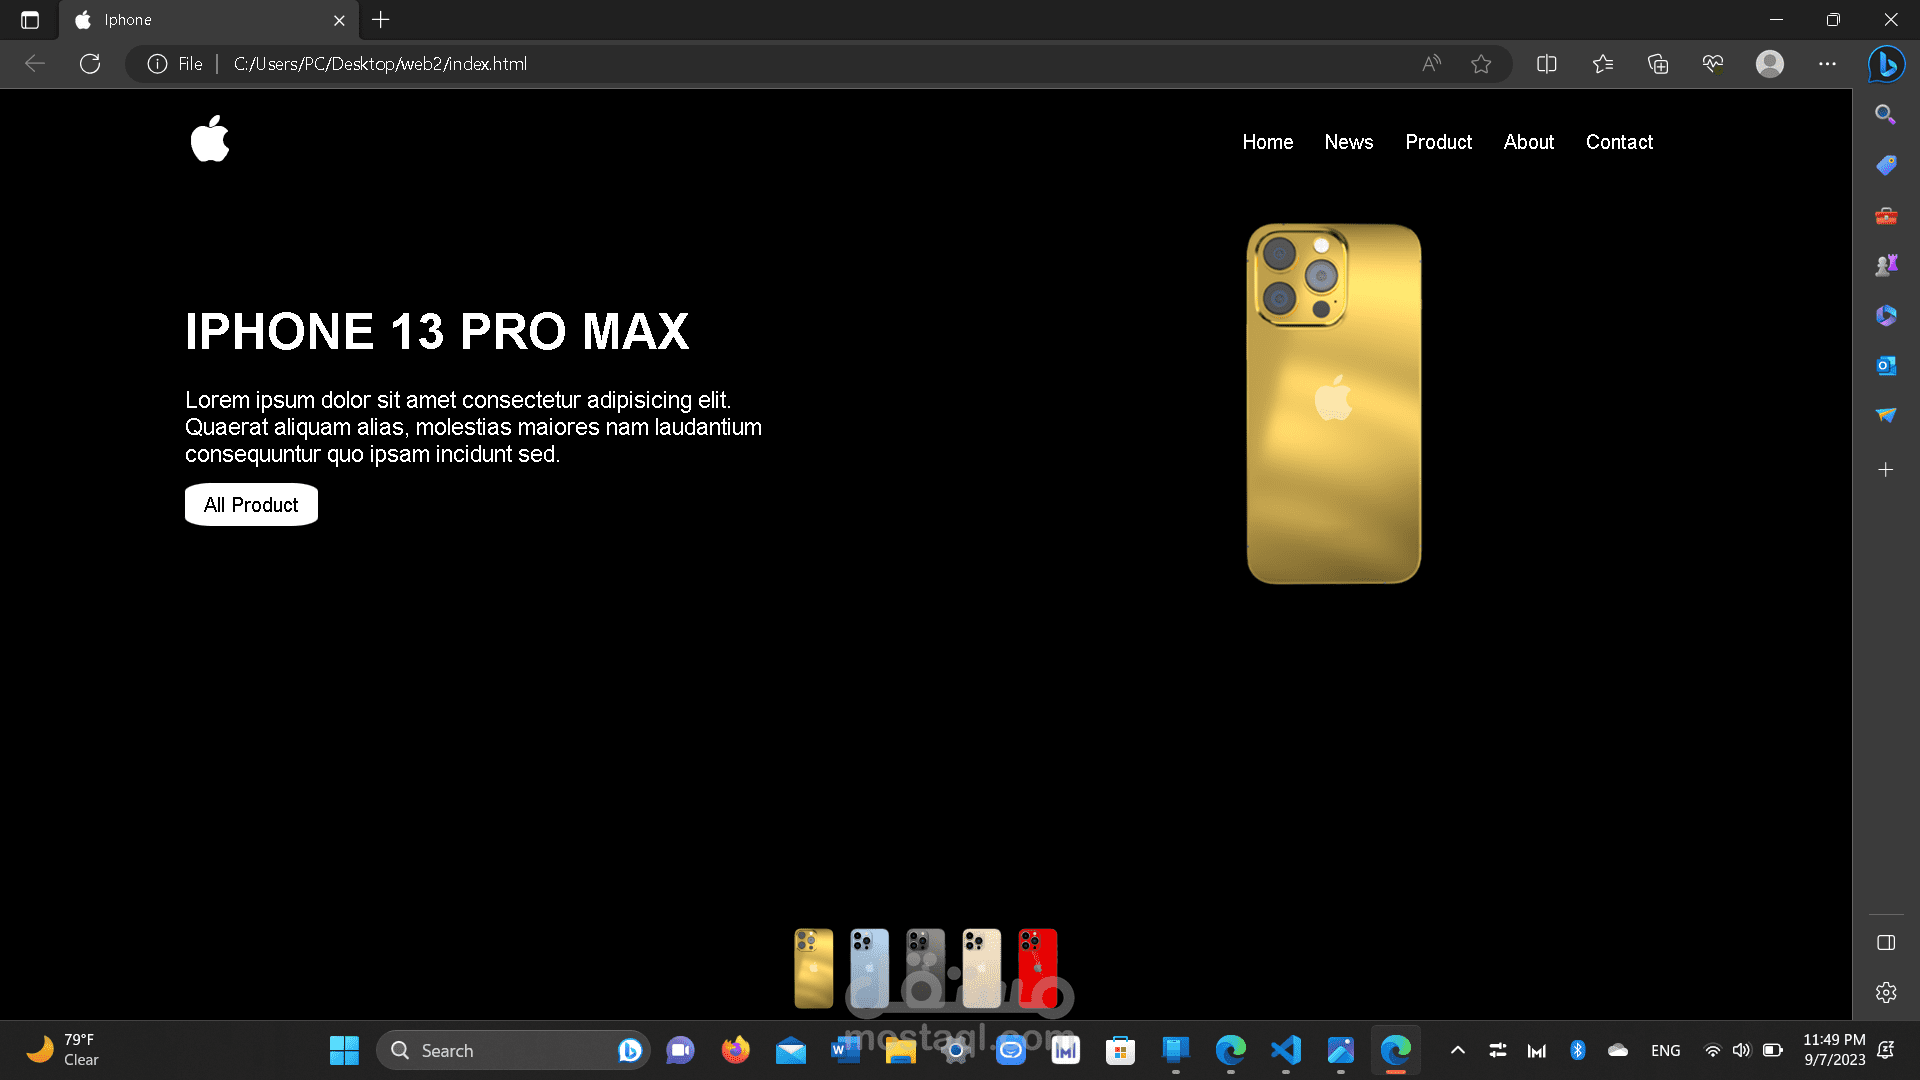Select the cream white iPhone thumbnail
Viewport: 1920px width, 1080px height.
click(982, 968)
